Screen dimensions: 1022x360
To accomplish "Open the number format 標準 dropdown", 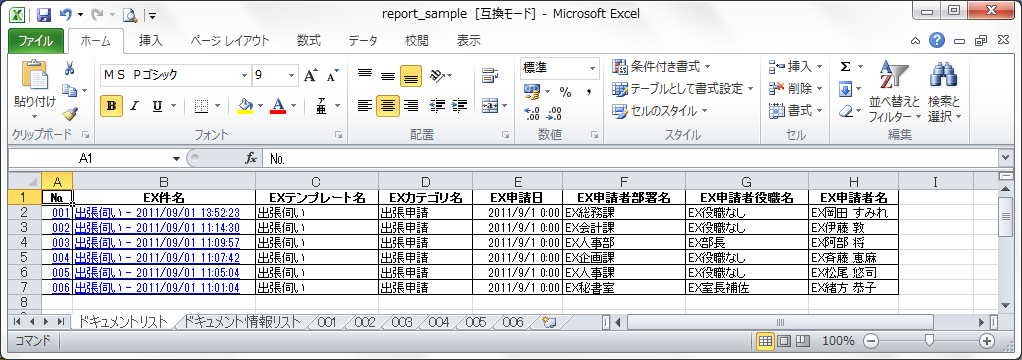I will click(592, 67).
